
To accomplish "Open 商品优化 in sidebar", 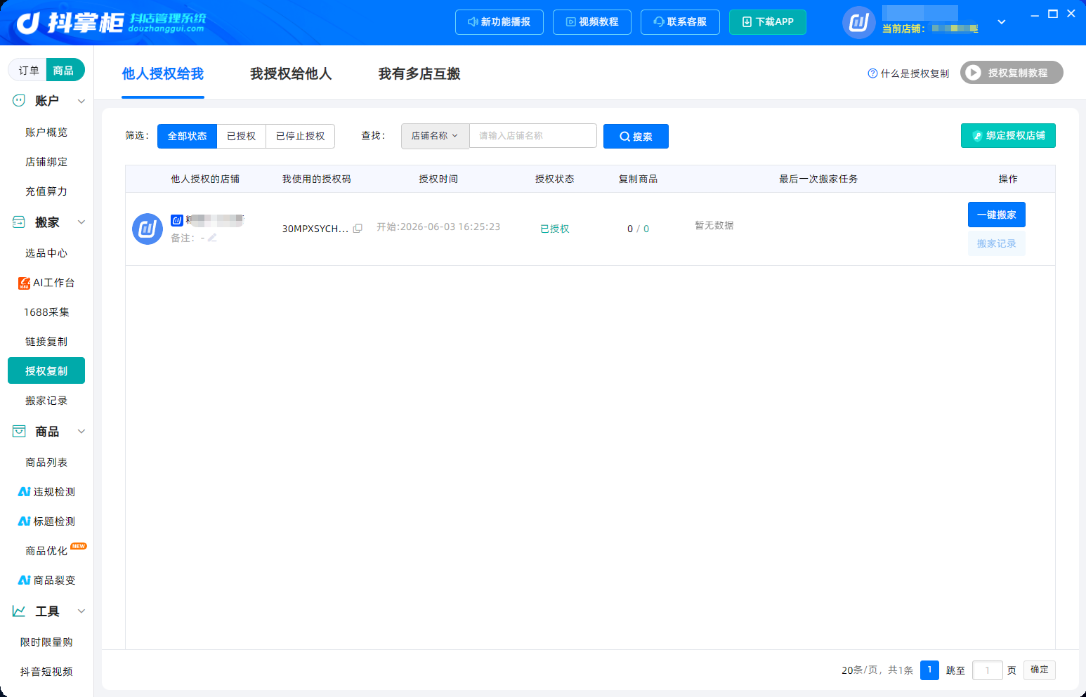I will [x=46, y=551].
